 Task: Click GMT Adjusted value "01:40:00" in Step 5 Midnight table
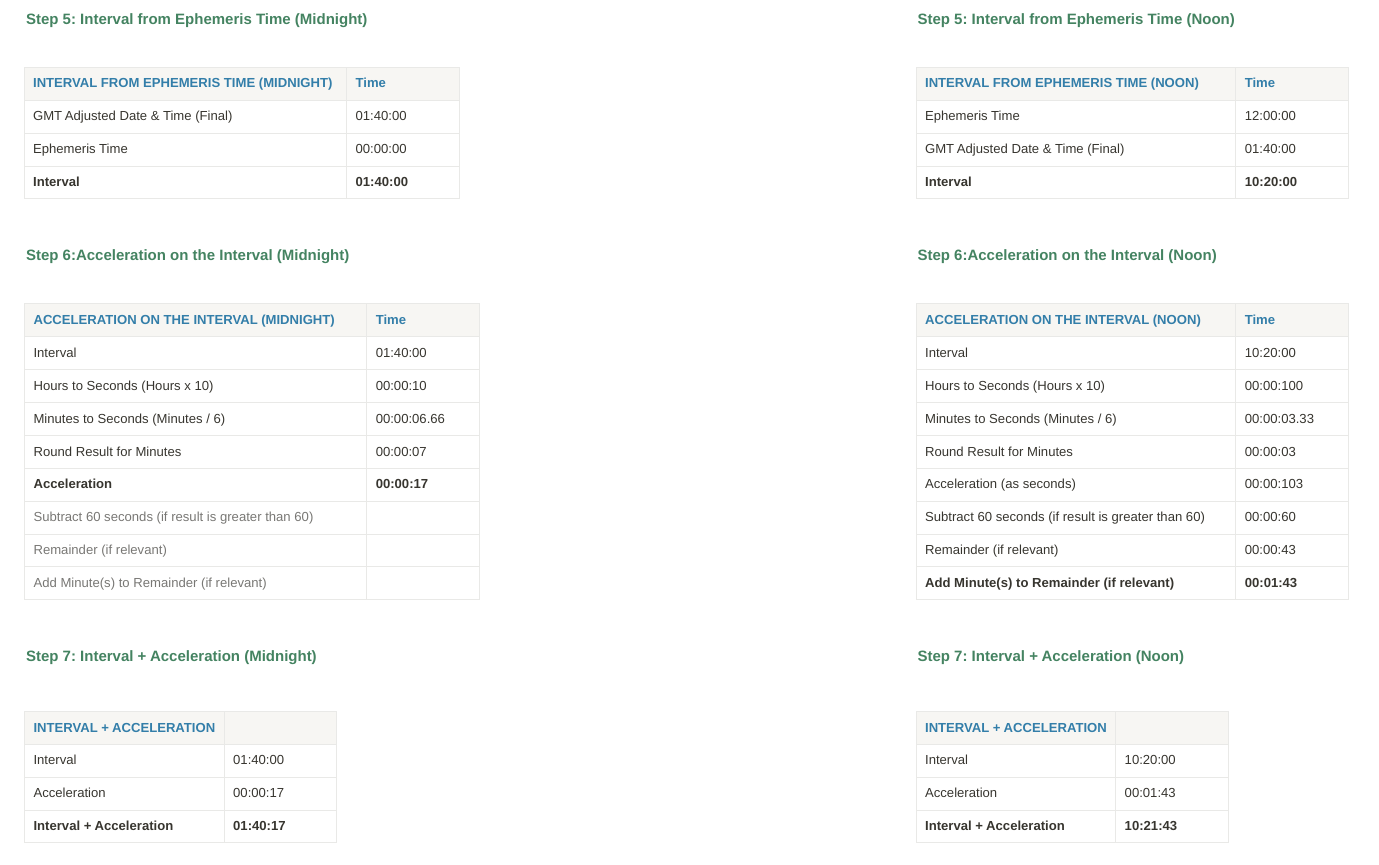pyautogui.click(x=381, y=116)
